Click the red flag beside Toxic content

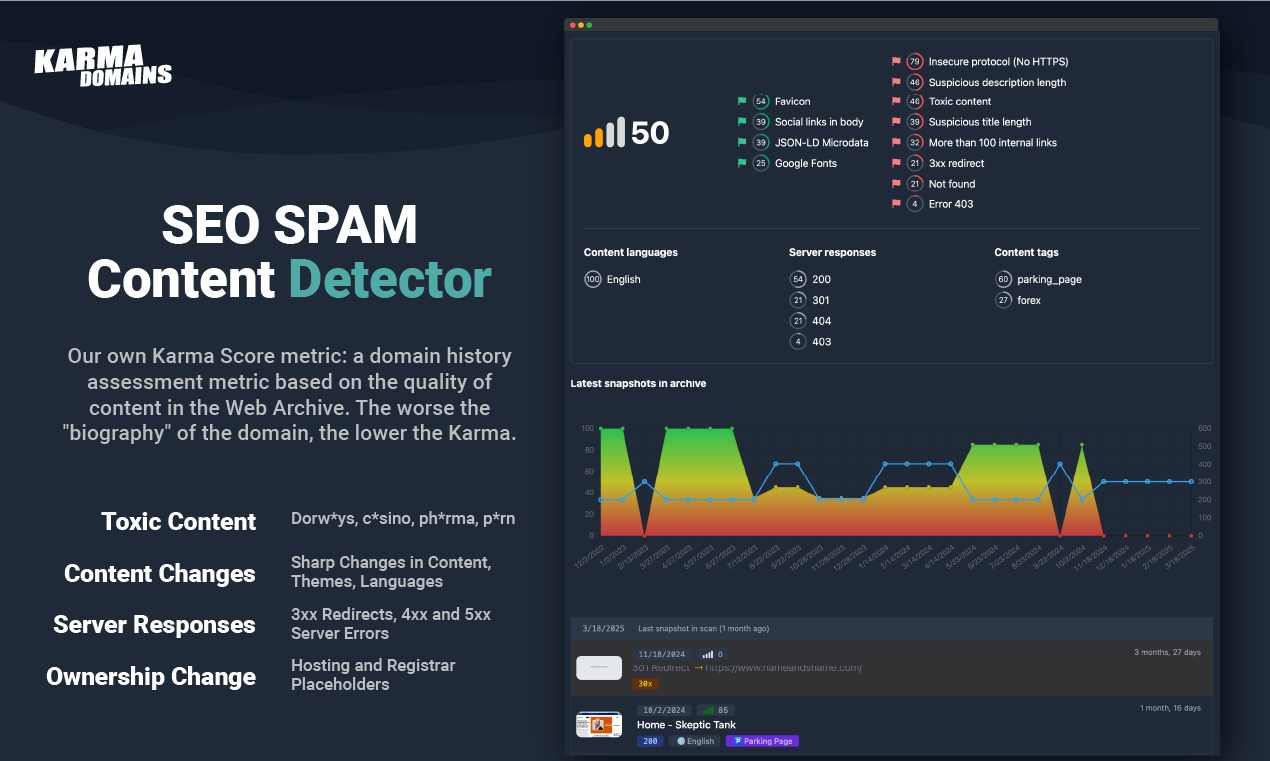click(x=895, y=101)
